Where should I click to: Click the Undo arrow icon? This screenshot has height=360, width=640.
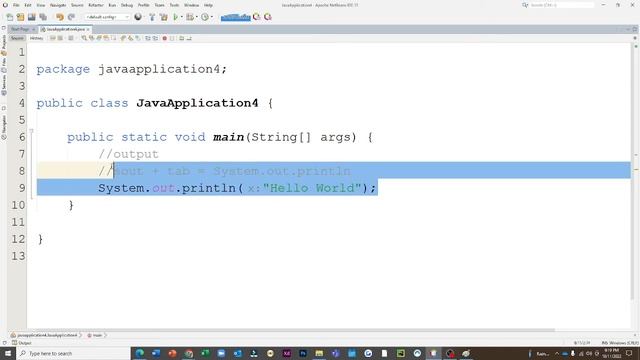(x=60, y=17)
